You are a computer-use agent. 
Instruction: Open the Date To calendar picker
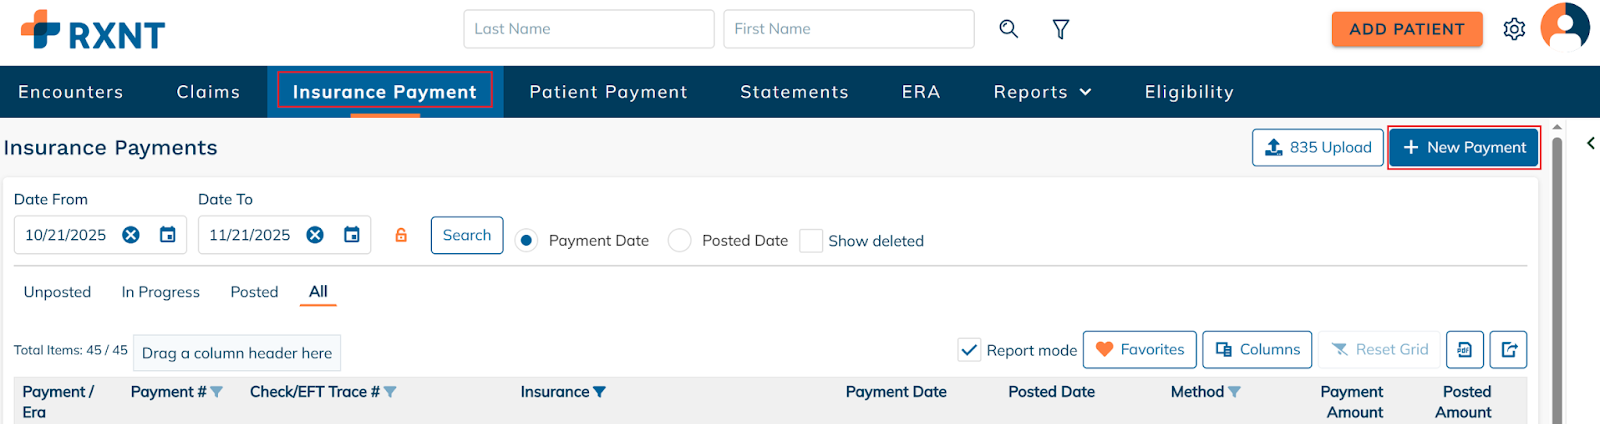click(352, 235)
